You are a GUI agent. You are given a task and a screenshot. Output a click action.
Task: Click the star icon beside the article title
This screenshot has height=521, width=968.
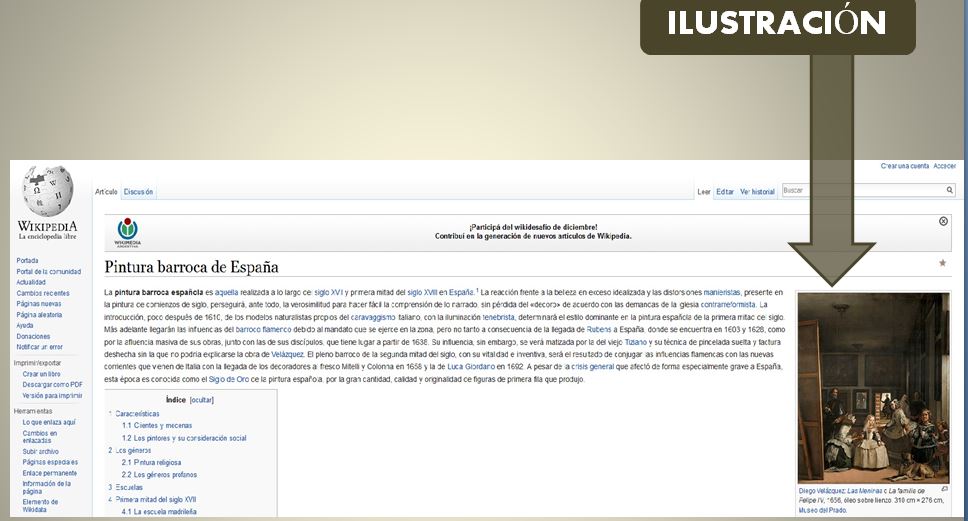coord(943,263)
